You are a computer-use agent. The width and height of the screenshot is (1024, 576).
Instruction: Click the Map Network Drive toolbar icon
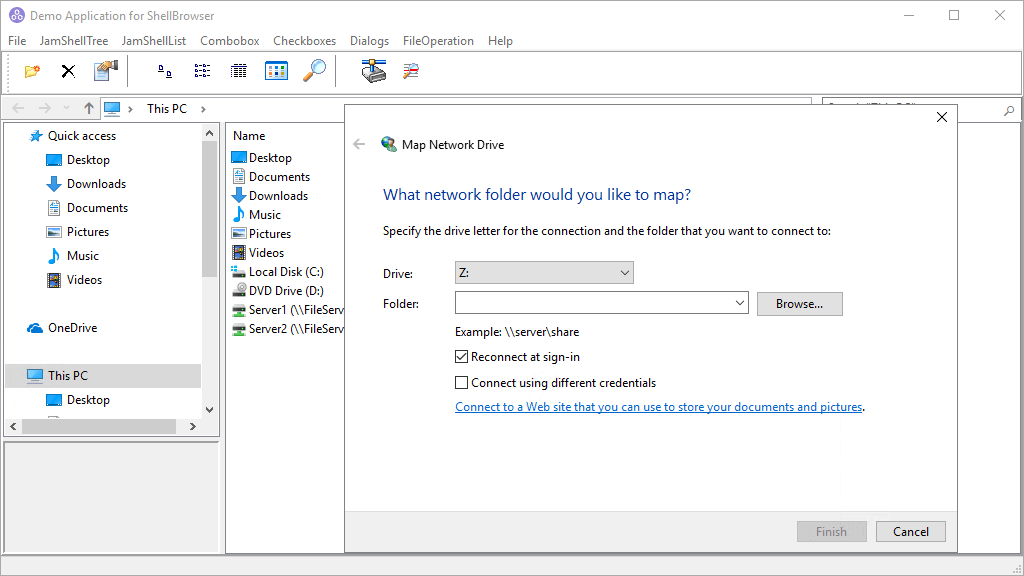[373, 71]
